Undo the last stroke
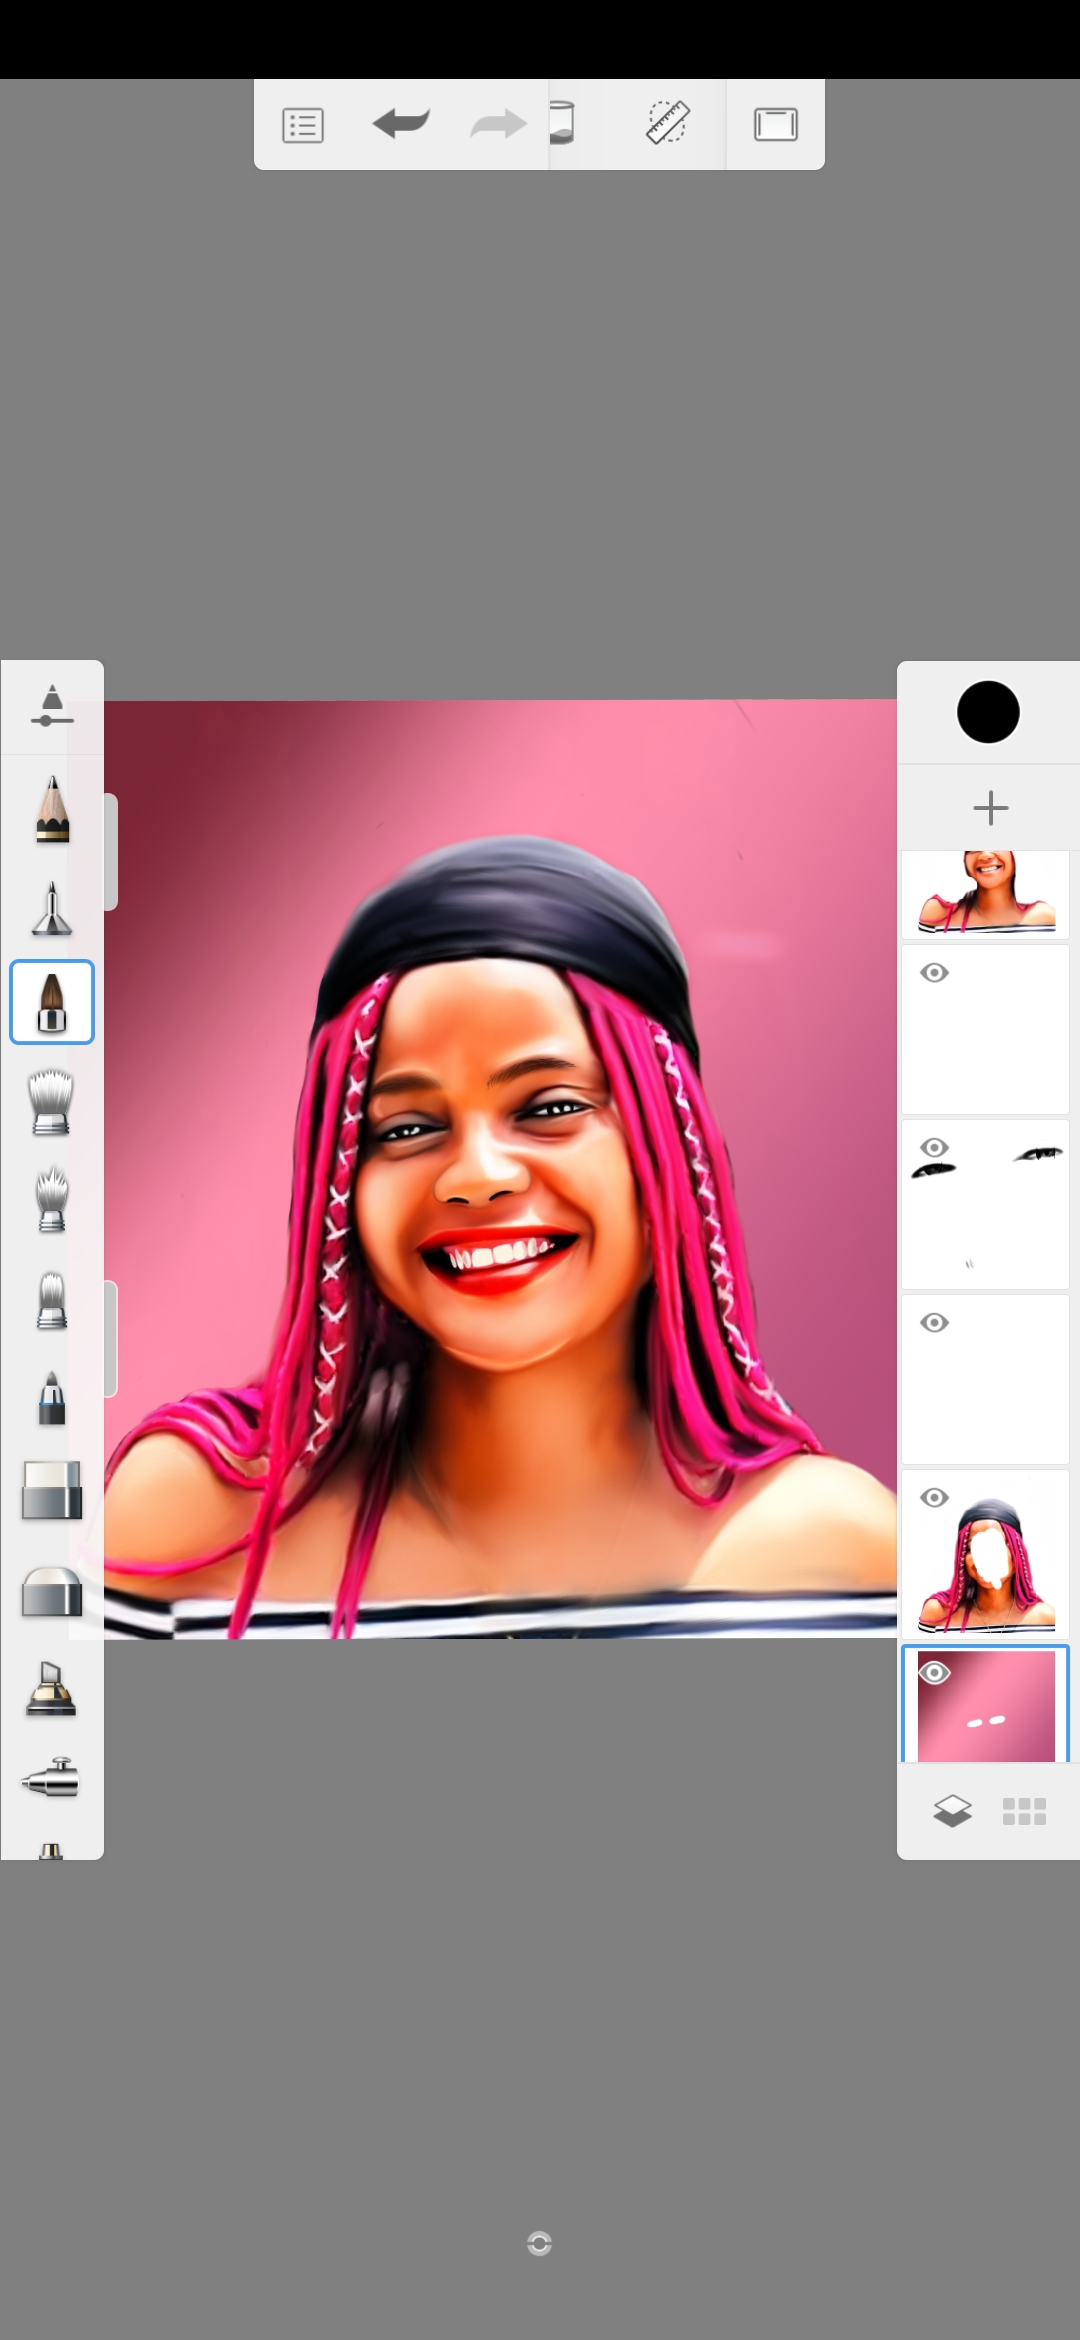The image size is (1080, 2340). [x=401, y=124]
